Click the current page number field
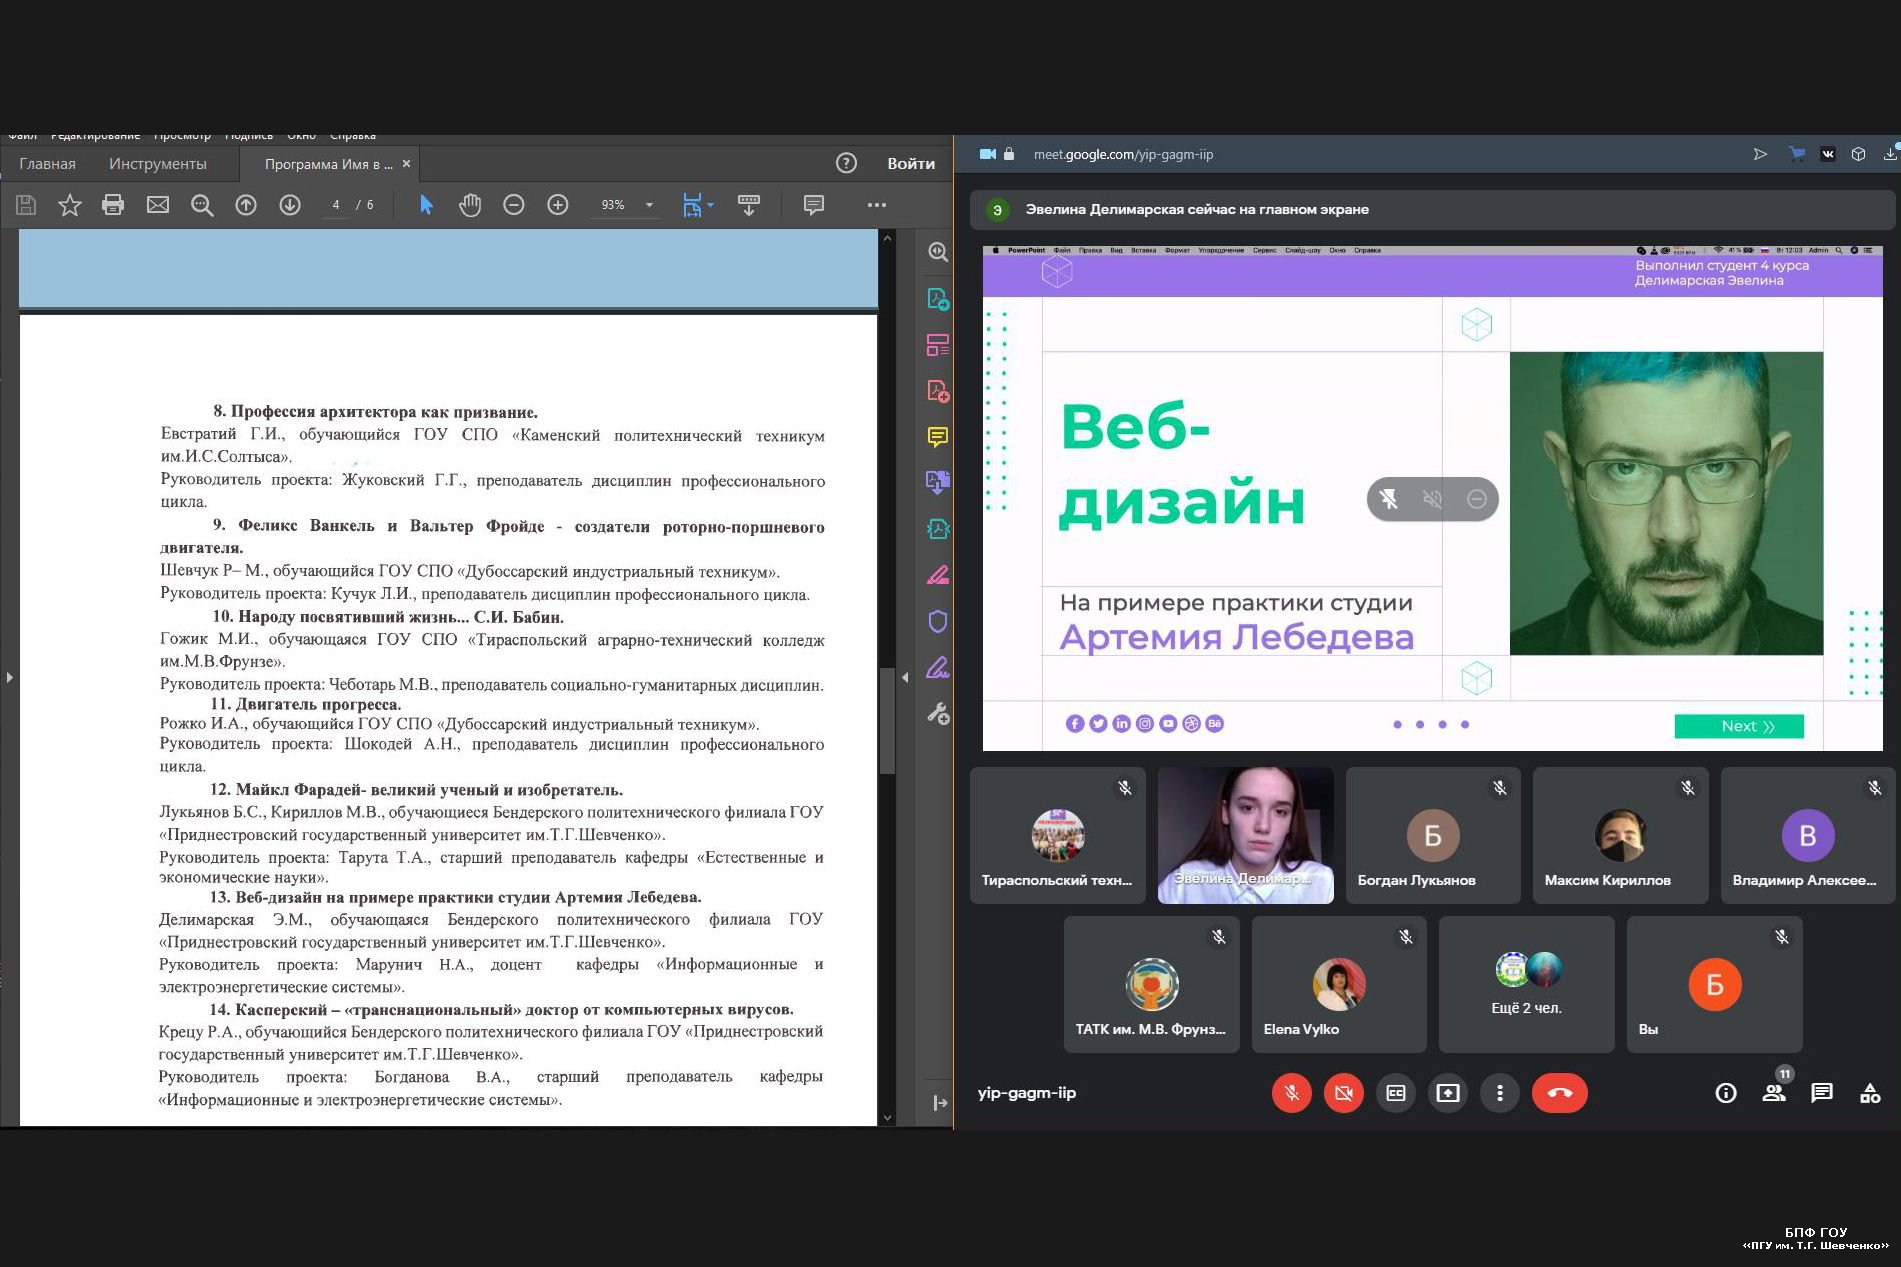 (x=336, y=205)
